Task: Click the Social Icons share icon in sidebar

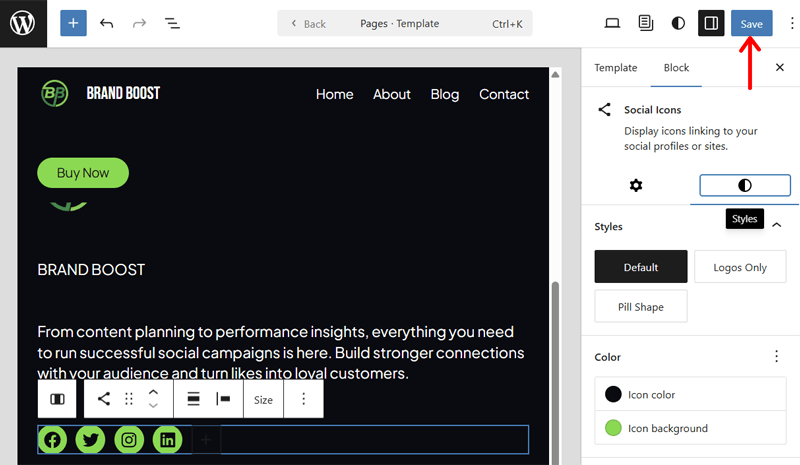Action: (605, 110)
